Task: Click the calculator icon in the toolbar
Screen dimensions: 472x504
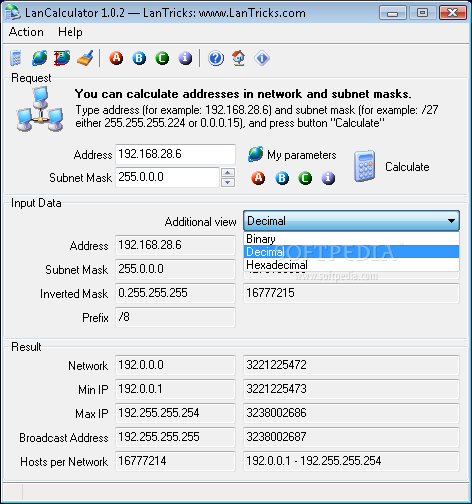Action: click(x=16, y=58)
